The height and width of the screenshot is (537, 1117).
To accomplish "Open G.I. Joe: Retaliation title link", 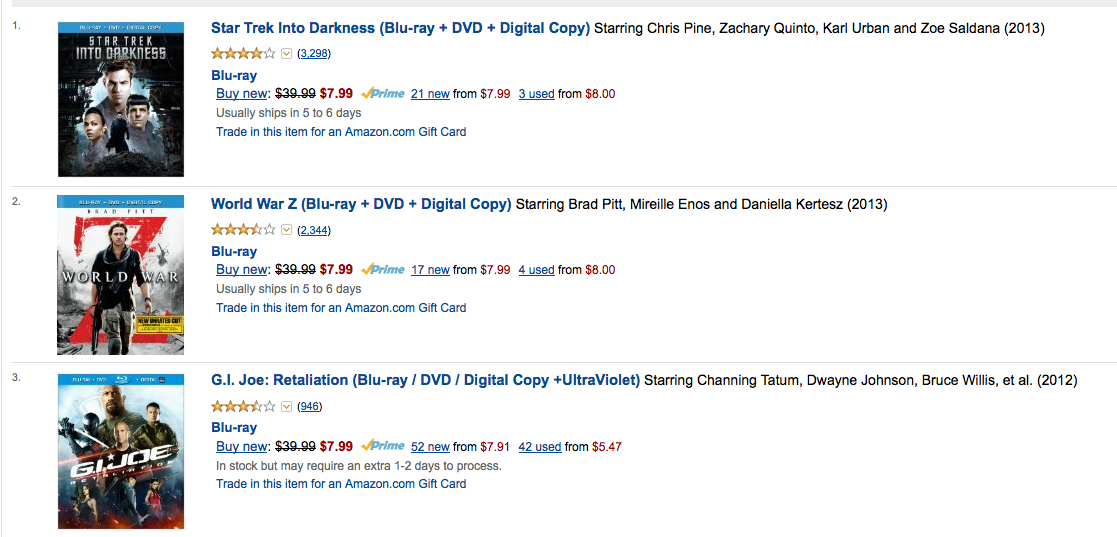I will (425, 381).
